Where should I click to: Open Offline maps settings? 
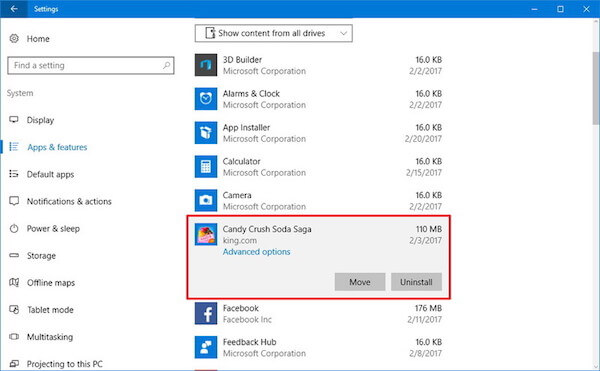(51, 283)
